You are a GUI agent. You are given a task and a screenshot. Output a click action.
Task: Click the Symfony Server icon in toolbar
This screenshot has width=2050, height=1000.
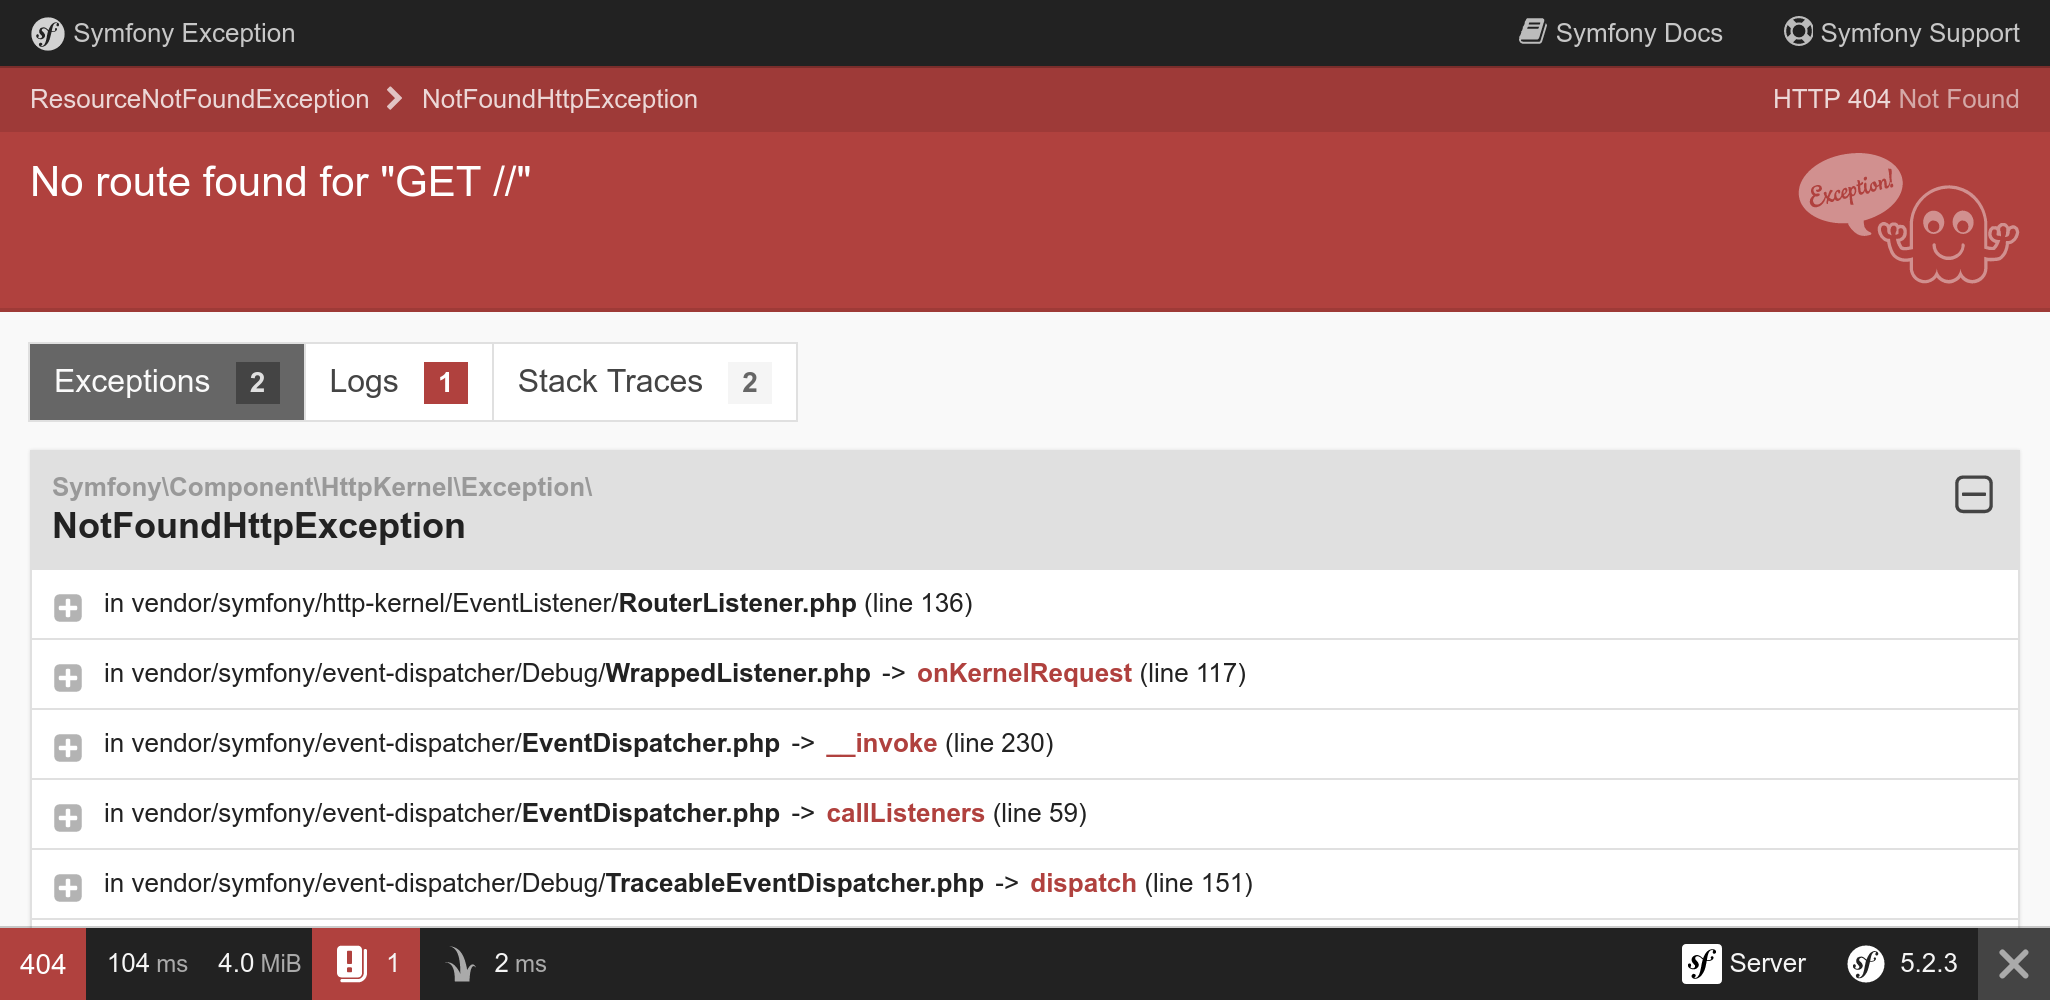(1701, 964)
